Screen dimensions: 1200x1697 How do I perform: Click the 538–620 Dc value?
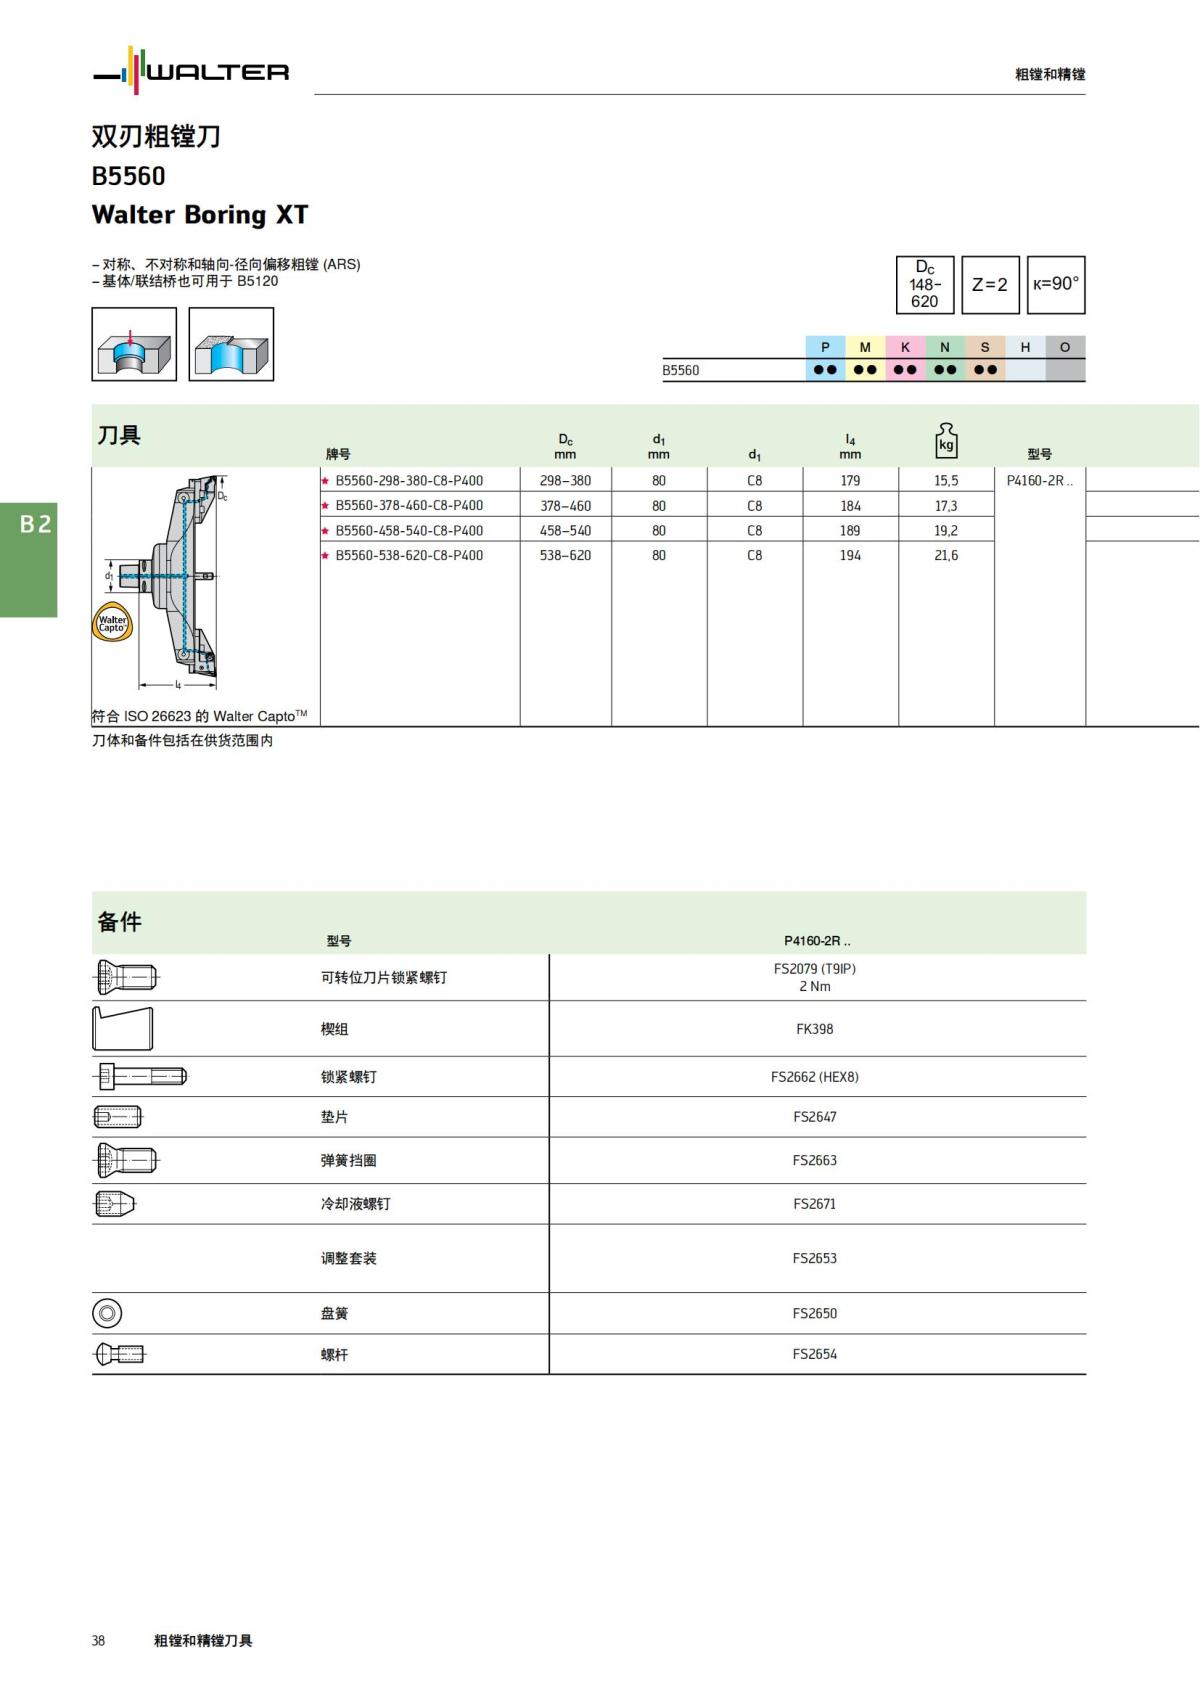pos(565,555)
